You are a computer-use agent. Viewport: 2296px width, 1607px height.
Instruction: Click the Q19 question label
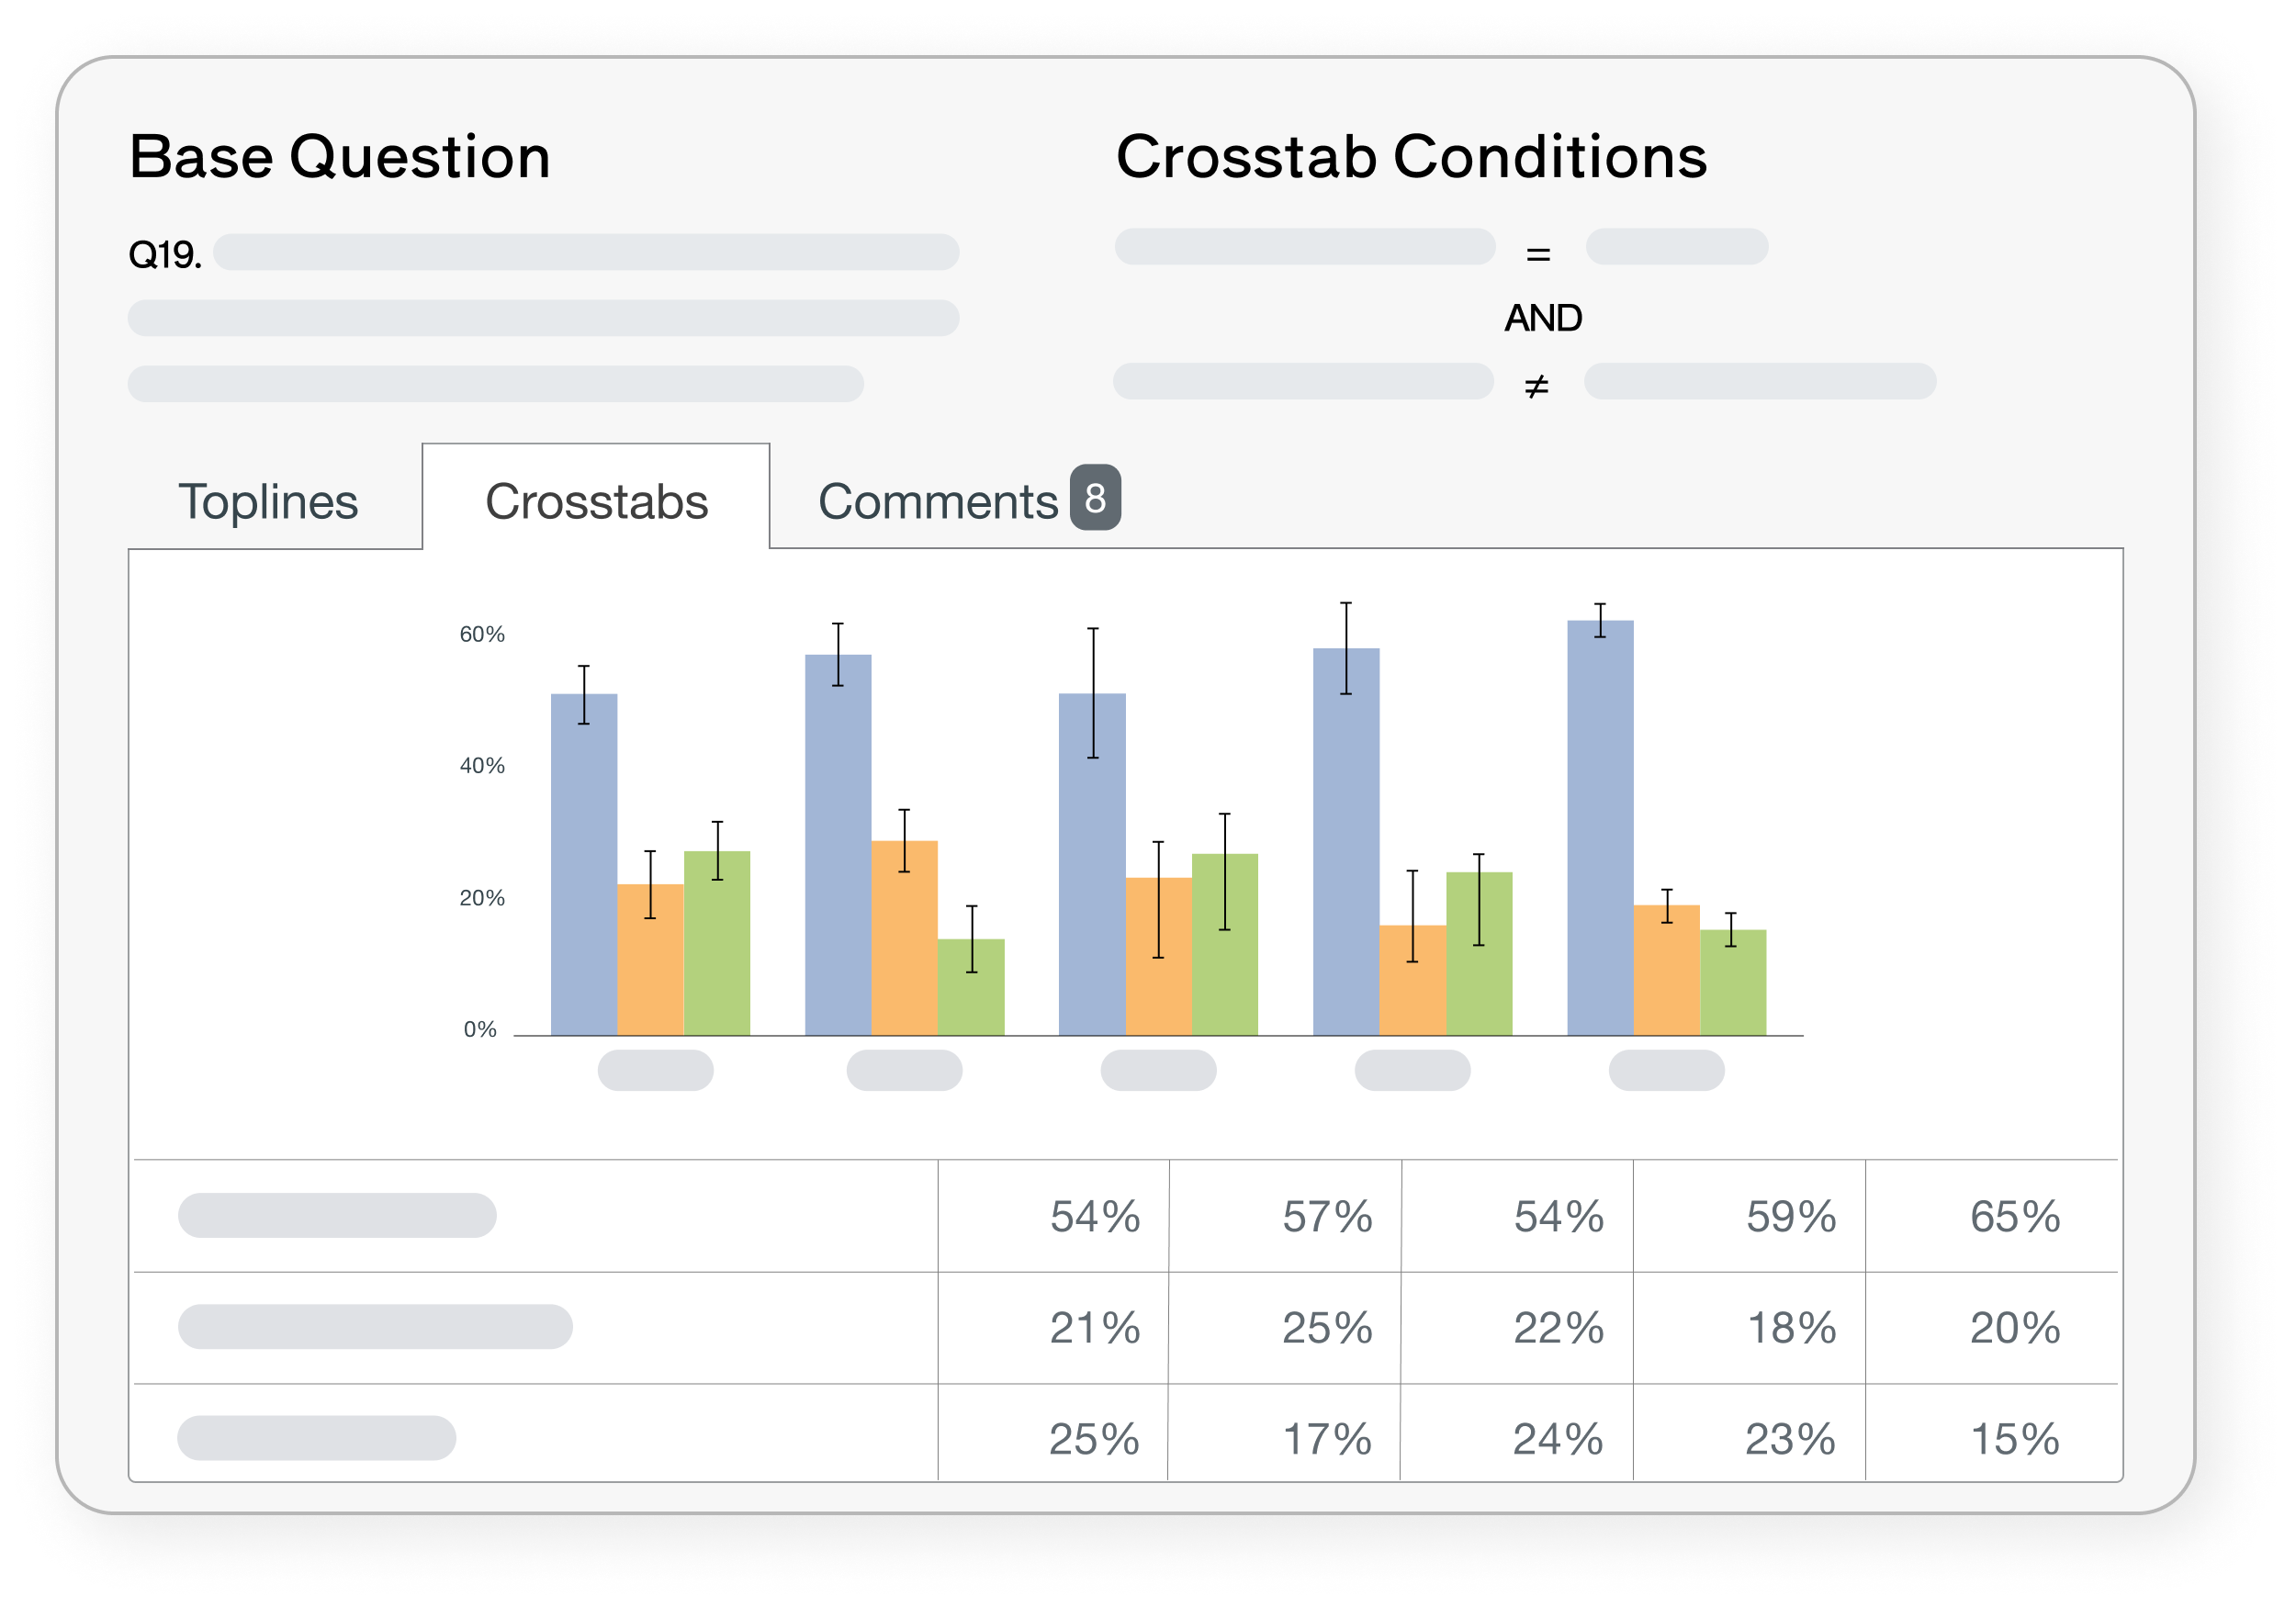[165, 255]
